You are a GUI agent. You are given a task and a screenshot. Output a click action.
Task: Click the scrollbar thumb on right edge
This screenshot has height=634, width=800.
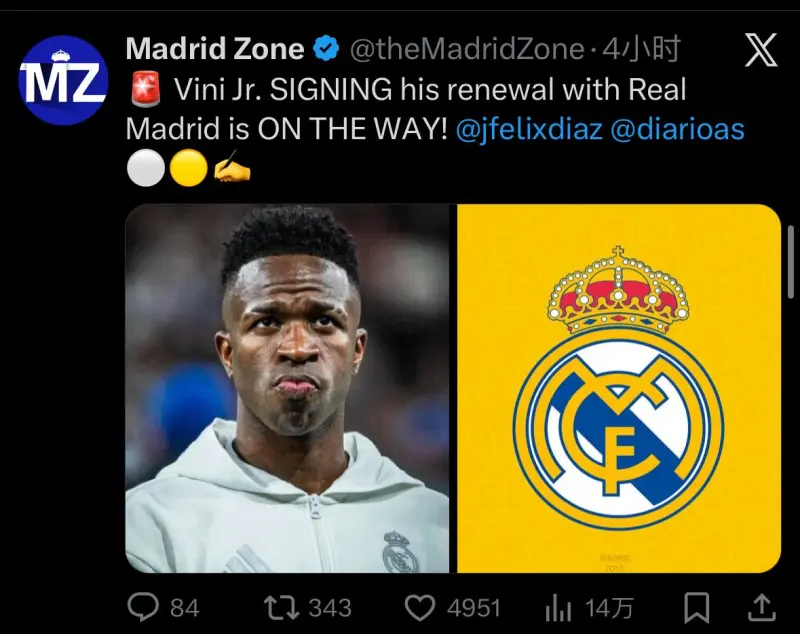(792, 261)
